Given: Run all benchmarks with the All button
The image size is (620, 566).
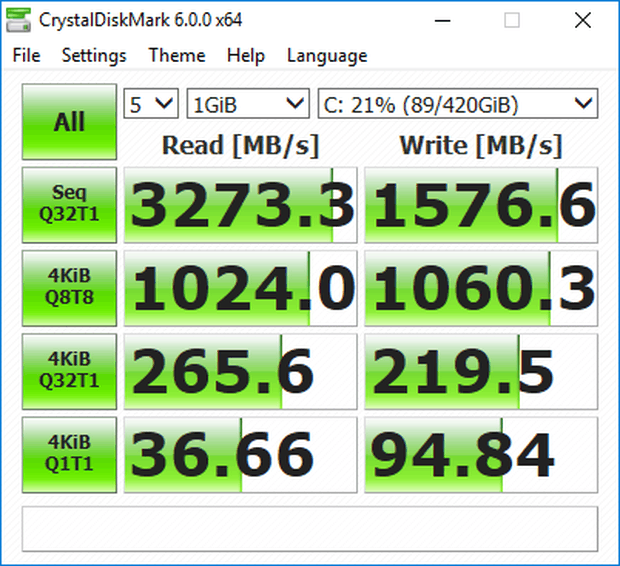Looking at the screenshot, I should (x=69, y=121).
